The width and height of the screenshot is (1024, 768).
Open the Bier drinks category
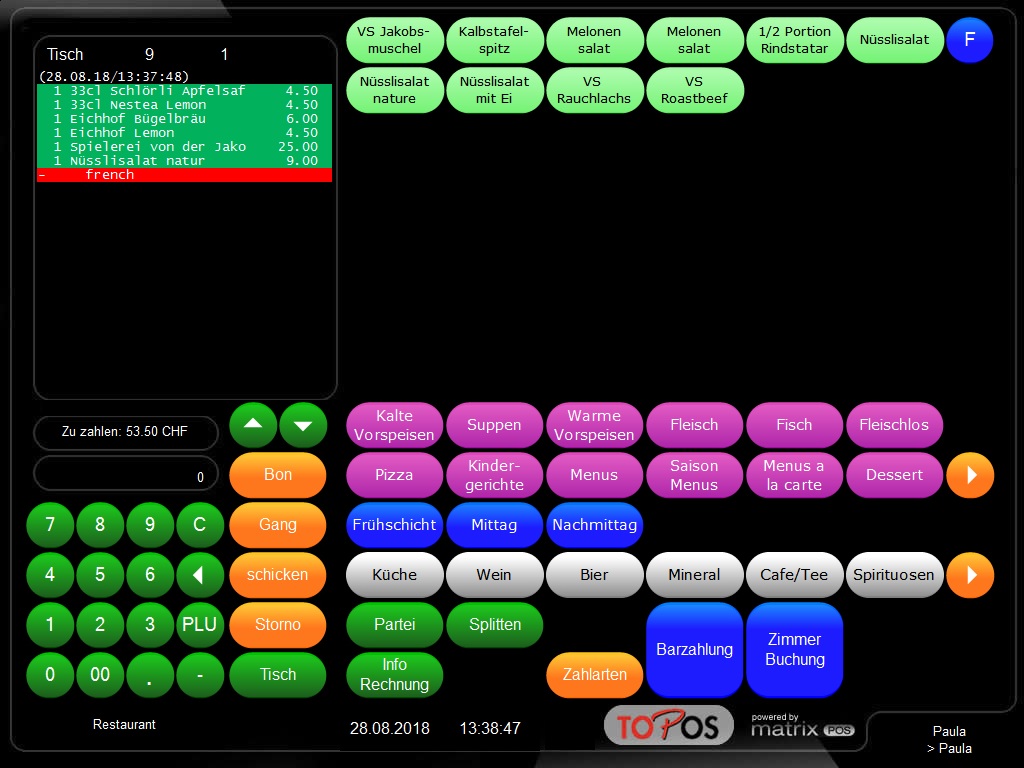point(594,575)
